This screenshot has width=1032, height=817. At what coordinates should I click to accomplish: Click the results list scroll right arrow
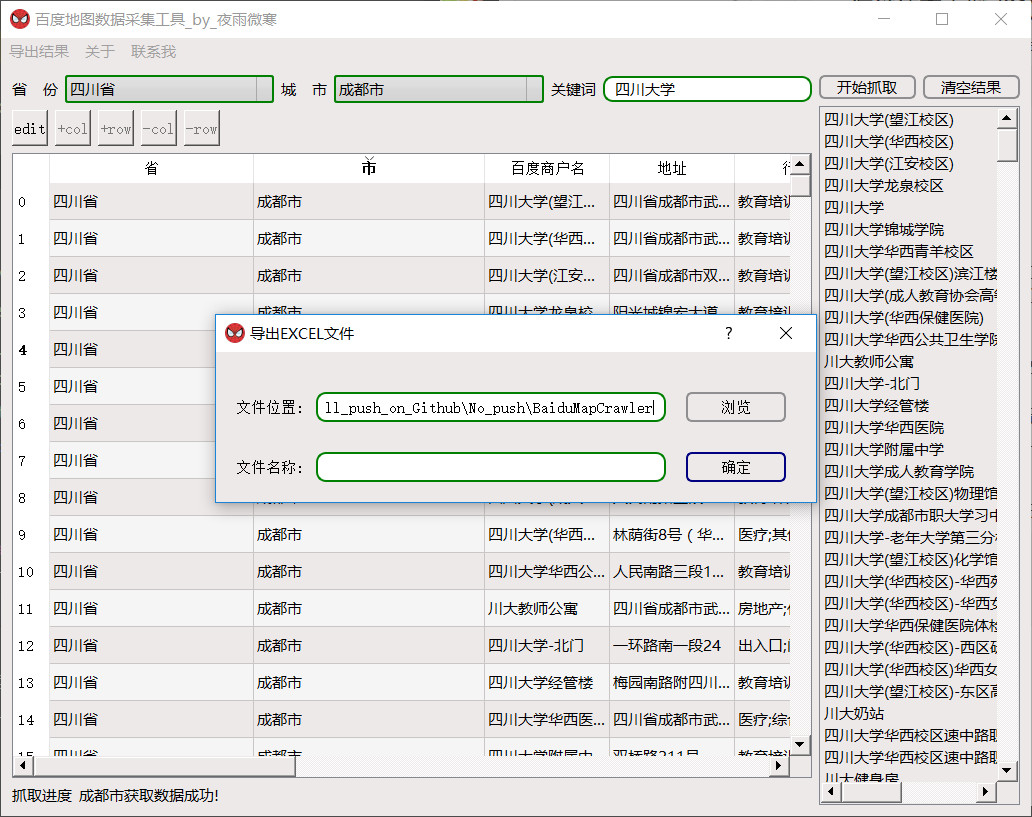coord(986,791)
